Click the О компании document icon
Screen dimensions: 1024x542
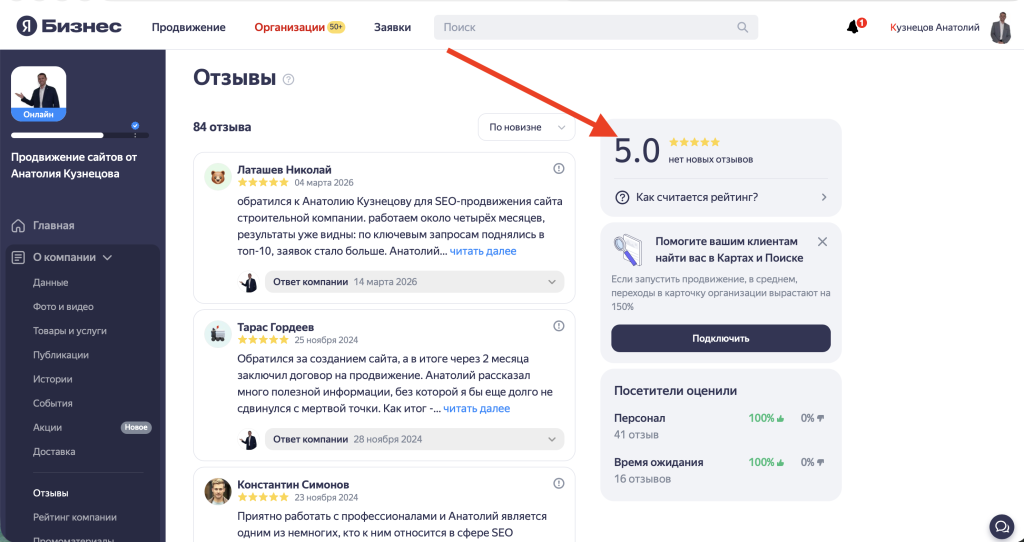click(18, 257)
